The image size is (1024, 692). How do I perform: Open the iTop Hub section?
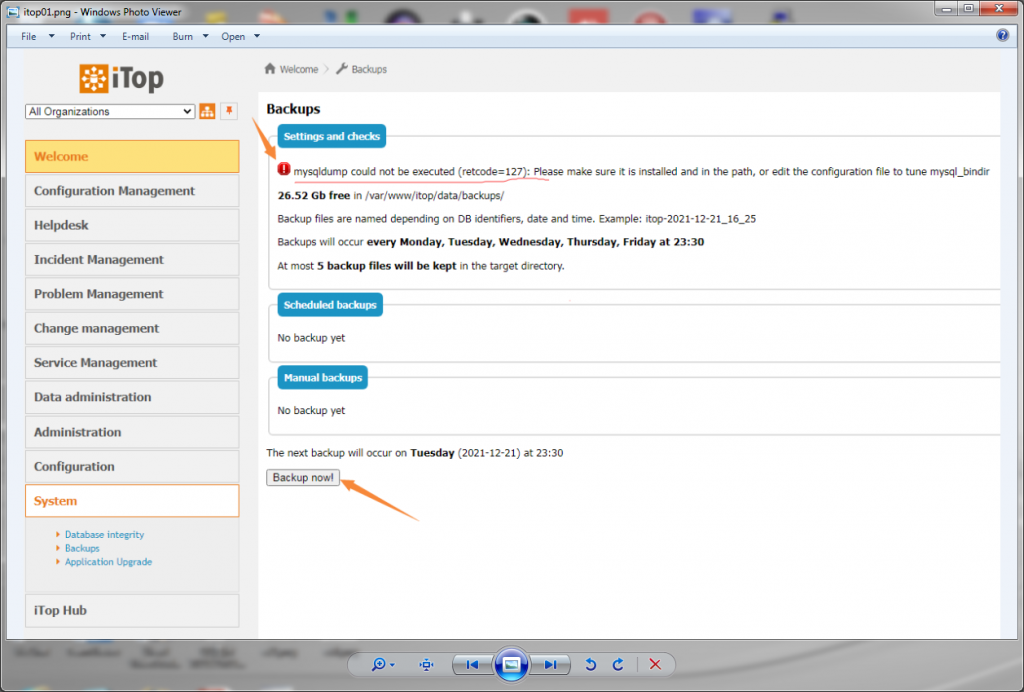(132, 610)
